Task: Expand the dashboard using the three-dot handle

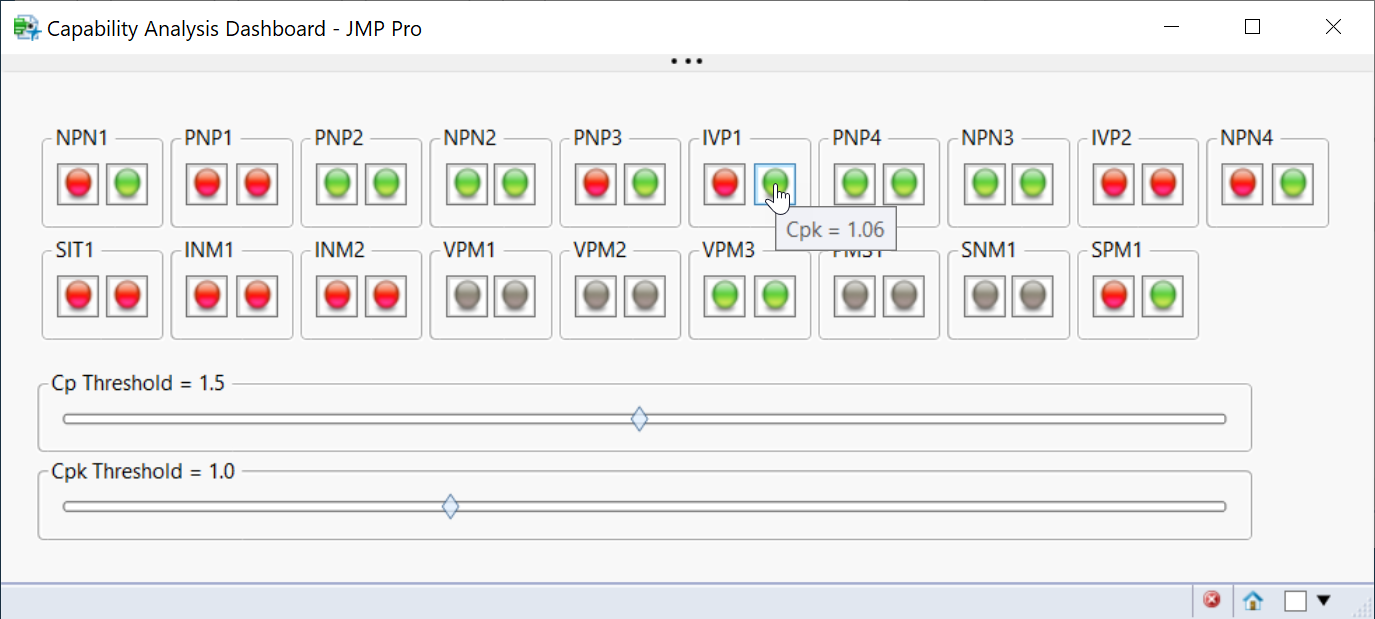Action: coord(687,60)
